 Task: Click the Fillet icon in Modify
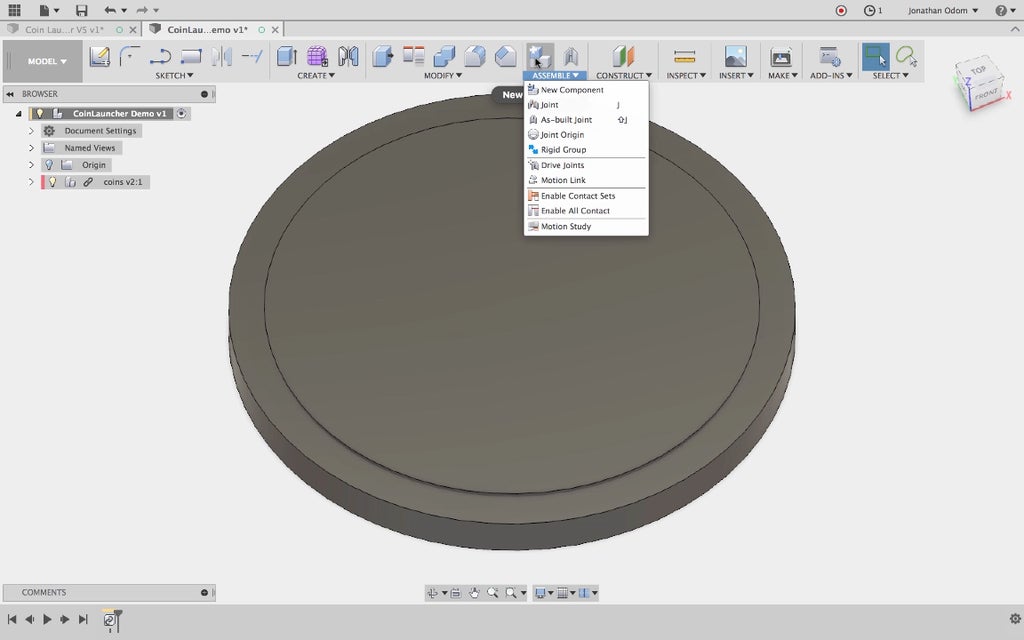[475, 56]
